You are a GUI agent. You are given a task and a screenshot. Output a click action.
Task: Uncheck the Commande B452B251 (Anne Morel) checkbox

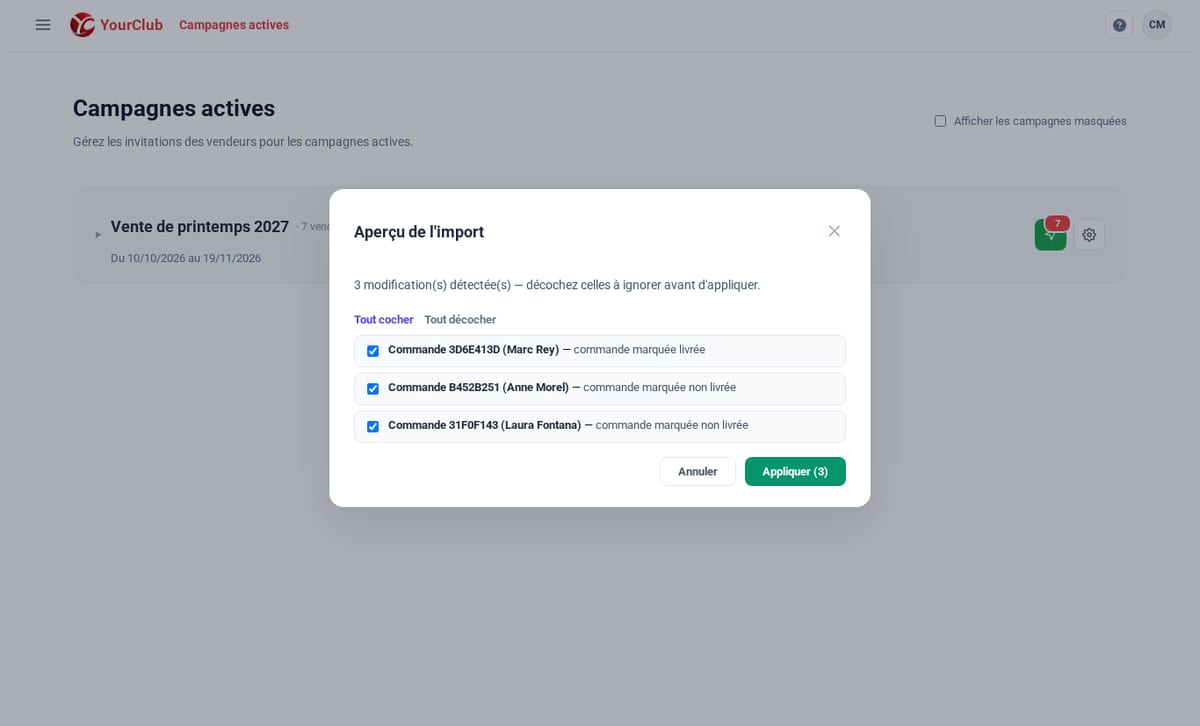coord(373,389)
